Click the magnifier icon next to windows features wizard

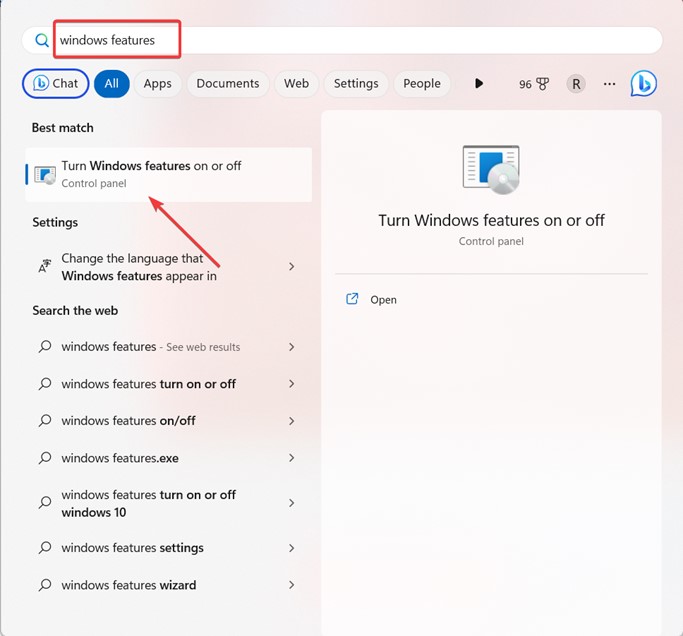pyautogui.click(x=45, y=585)
